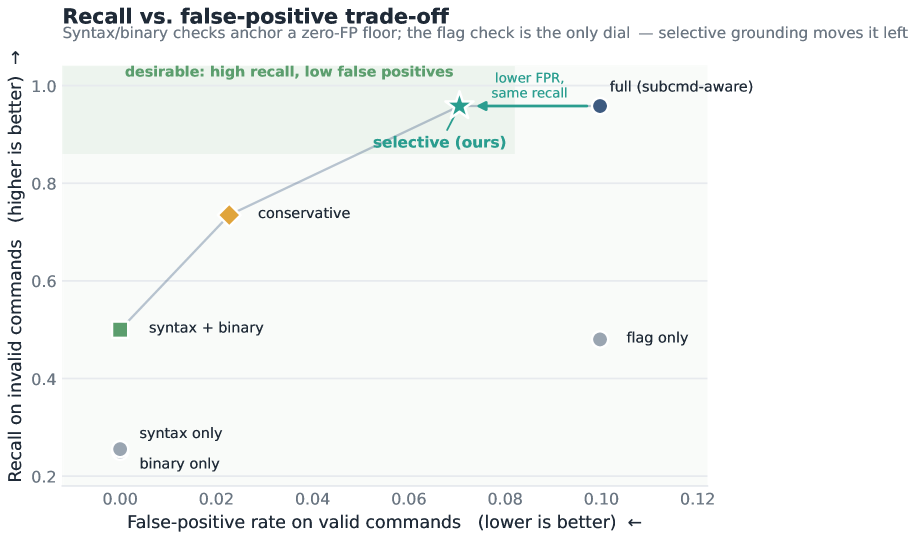Click the 'selective (ours)' label
916x539 pixels.
click(439, 142)
